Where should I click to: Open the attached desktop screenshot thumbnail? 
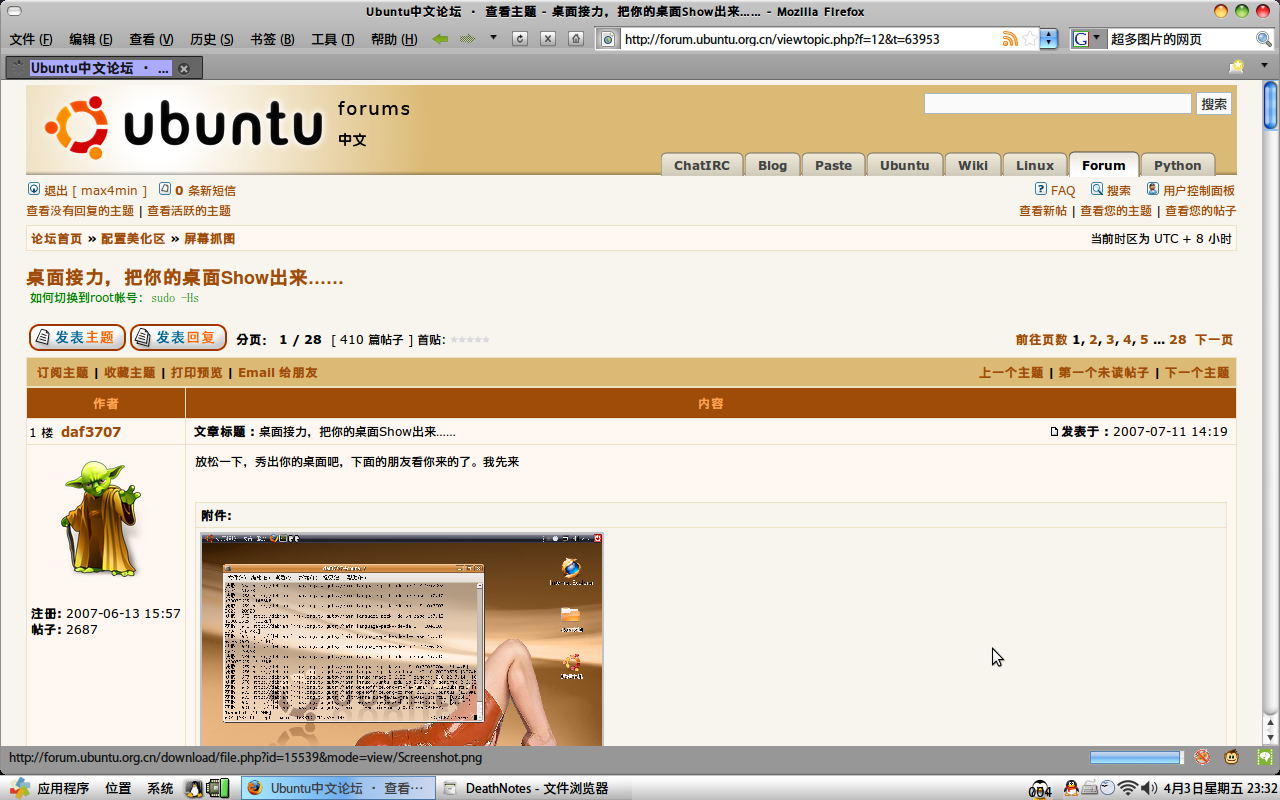(x=402, y=639)
